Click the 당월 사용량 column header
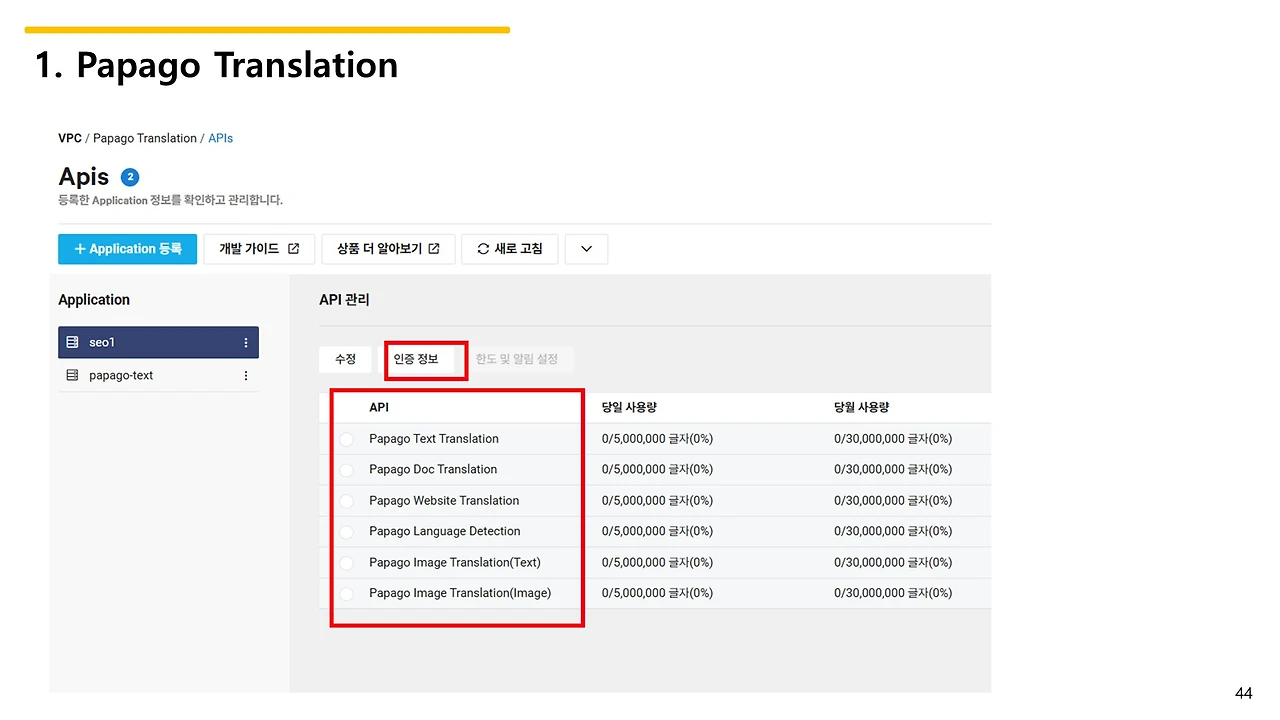 point(861,408)
